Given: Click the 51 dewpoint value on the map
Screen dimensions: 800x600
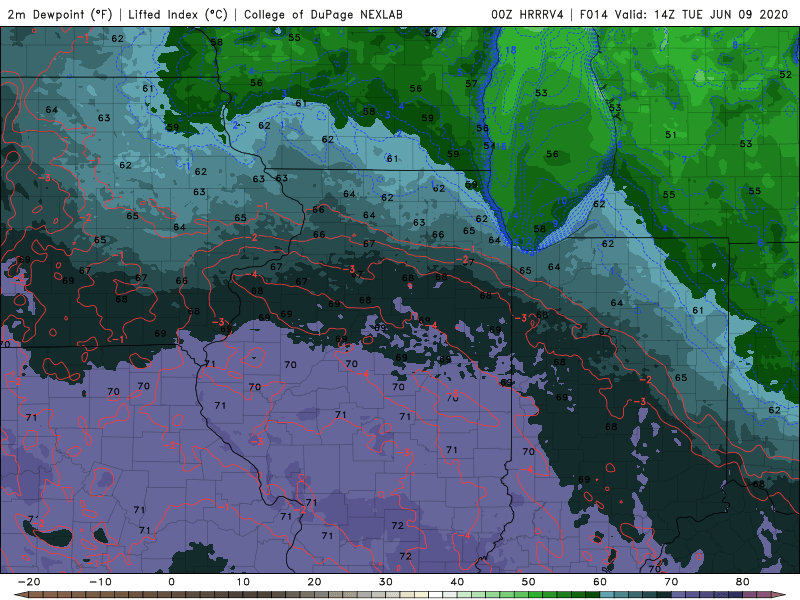Looking at the screenshot, I should pyautogui.click(x=671, y=135).
